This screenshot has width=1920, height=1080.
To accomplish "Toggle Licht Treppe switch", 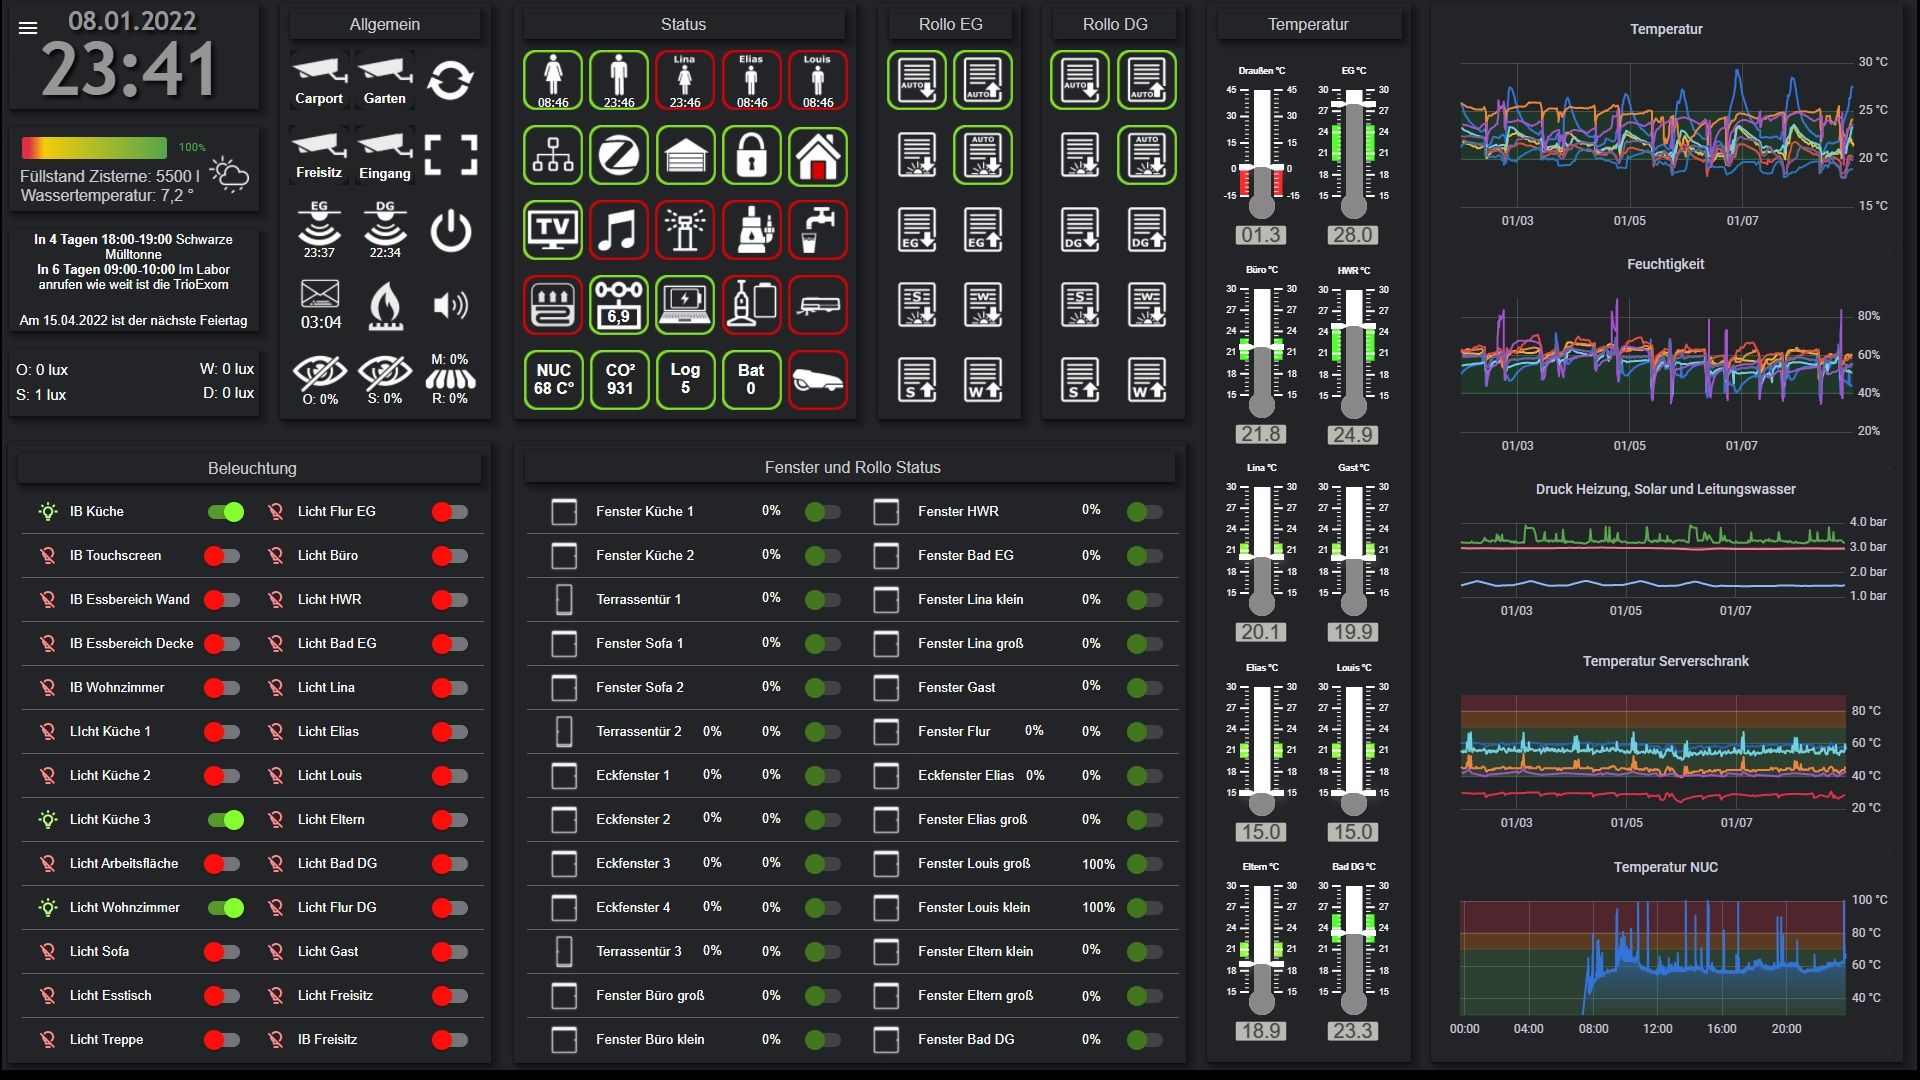I will (x=222, y=1040).
